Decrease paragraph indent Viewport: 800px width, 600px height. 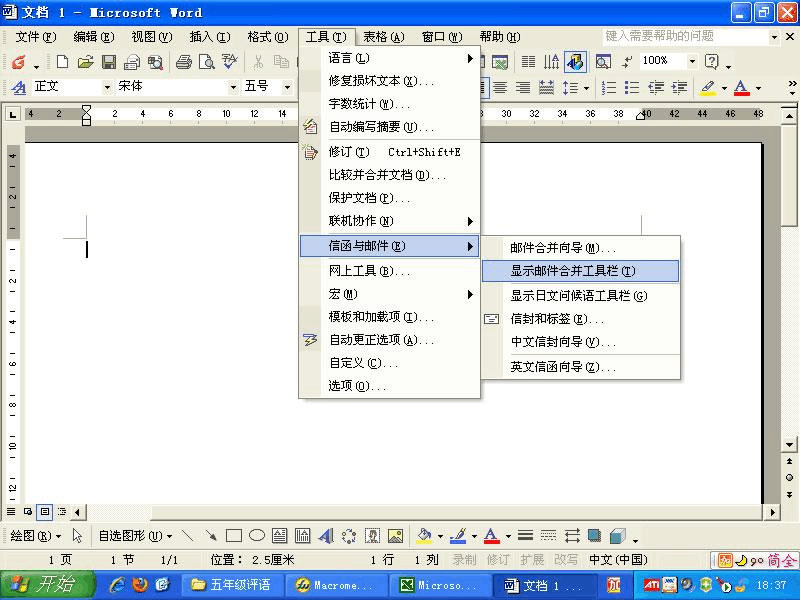(656, 88)
